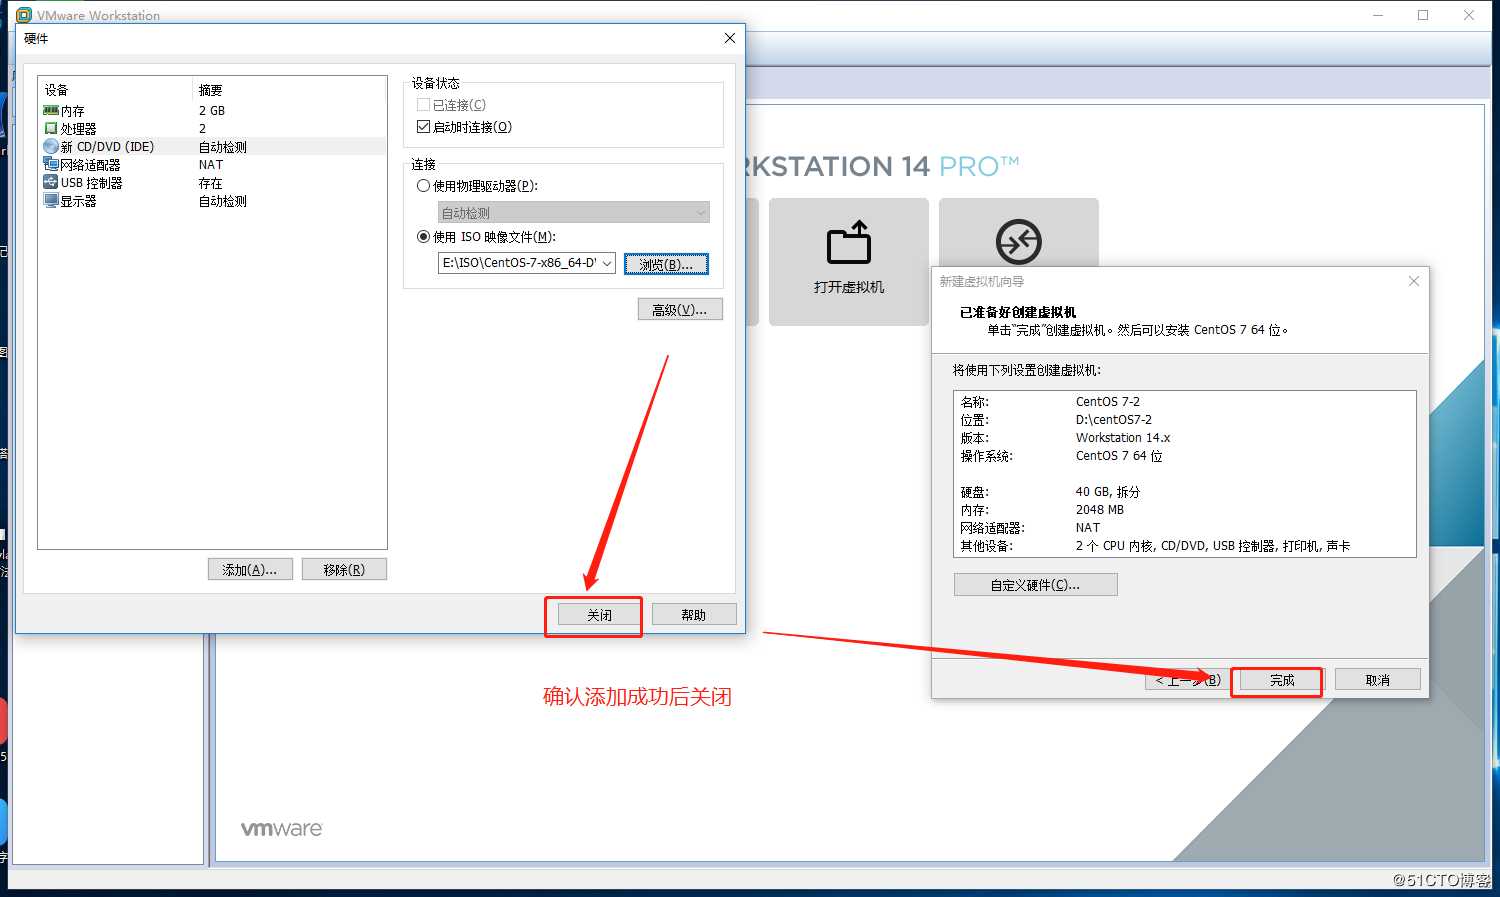
Task: Select the 使用物理驱动器(P) radio option
Action: [x=423, y=186]
